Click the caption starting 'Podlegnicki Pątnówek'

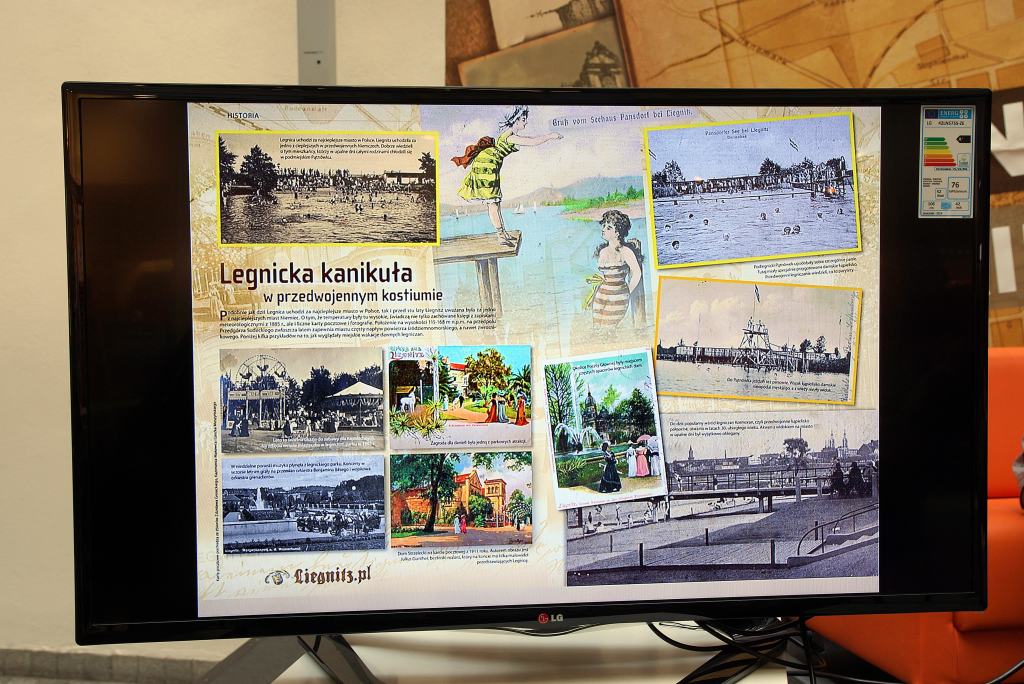point(805,269)
